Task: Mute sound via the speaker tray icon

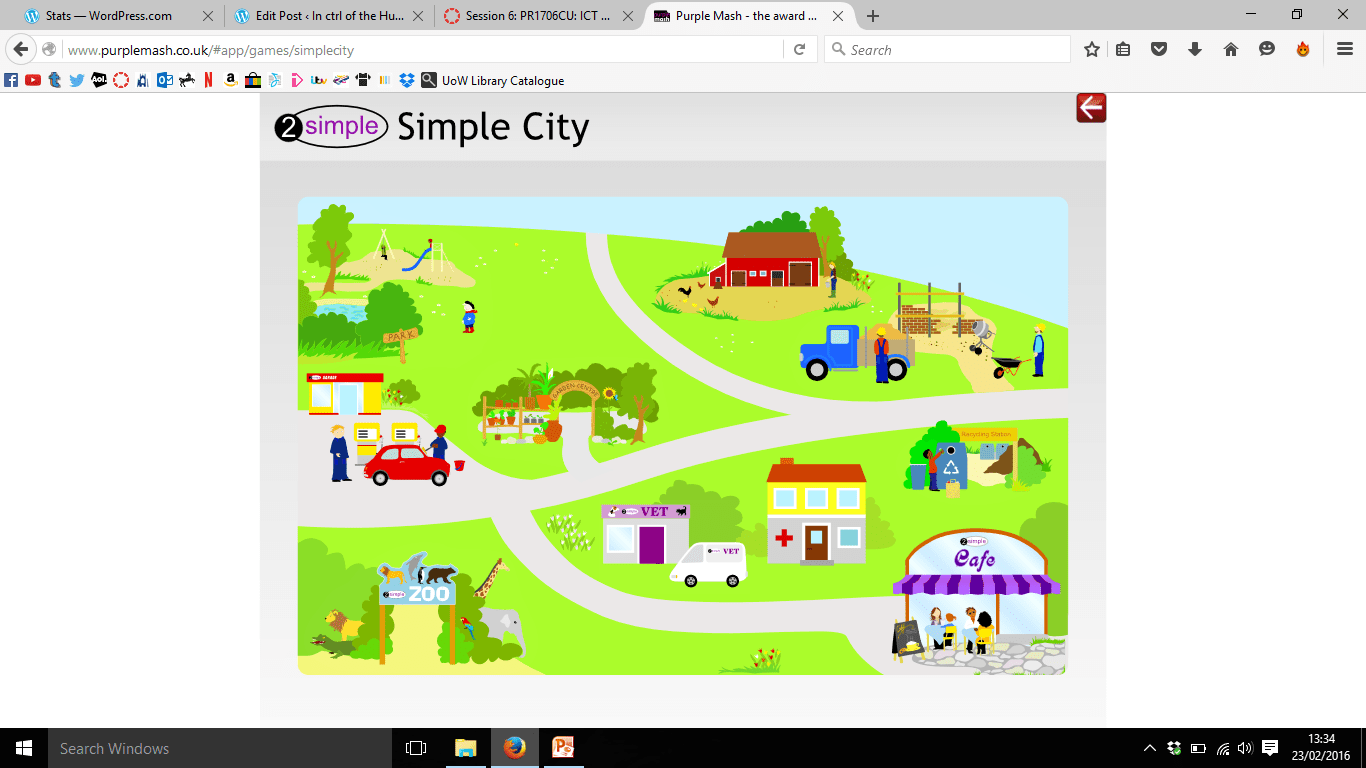Action: tap(1243, 748)
